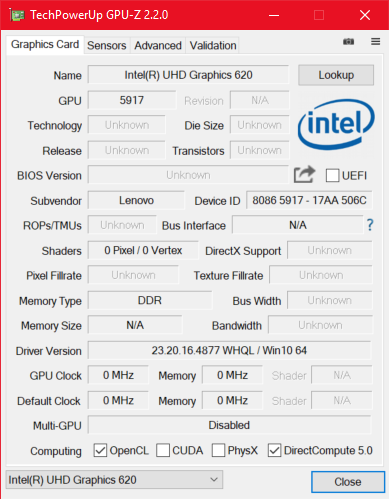
Task: Click the camera screenshot icon
Action: coord(348,42)
